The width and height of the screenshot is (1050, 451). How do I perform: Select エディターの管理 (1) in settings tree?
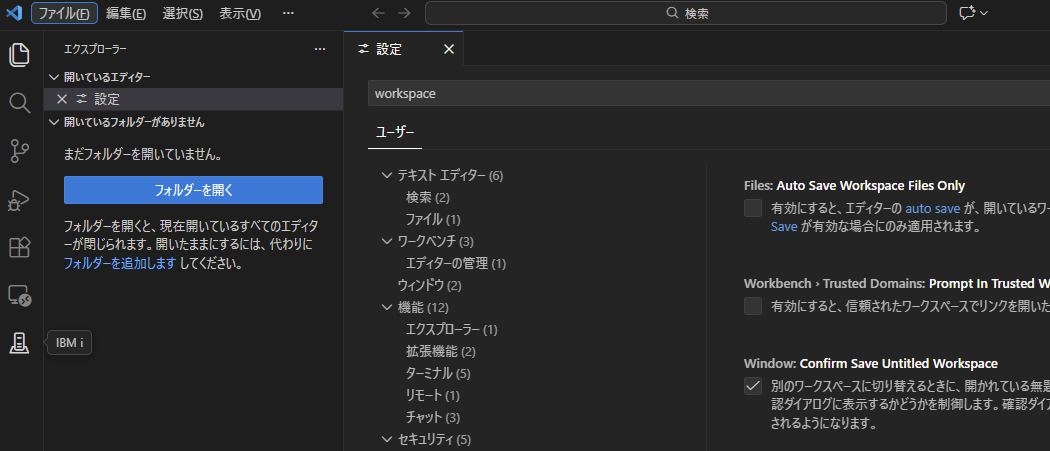click(x=456, y=263)
